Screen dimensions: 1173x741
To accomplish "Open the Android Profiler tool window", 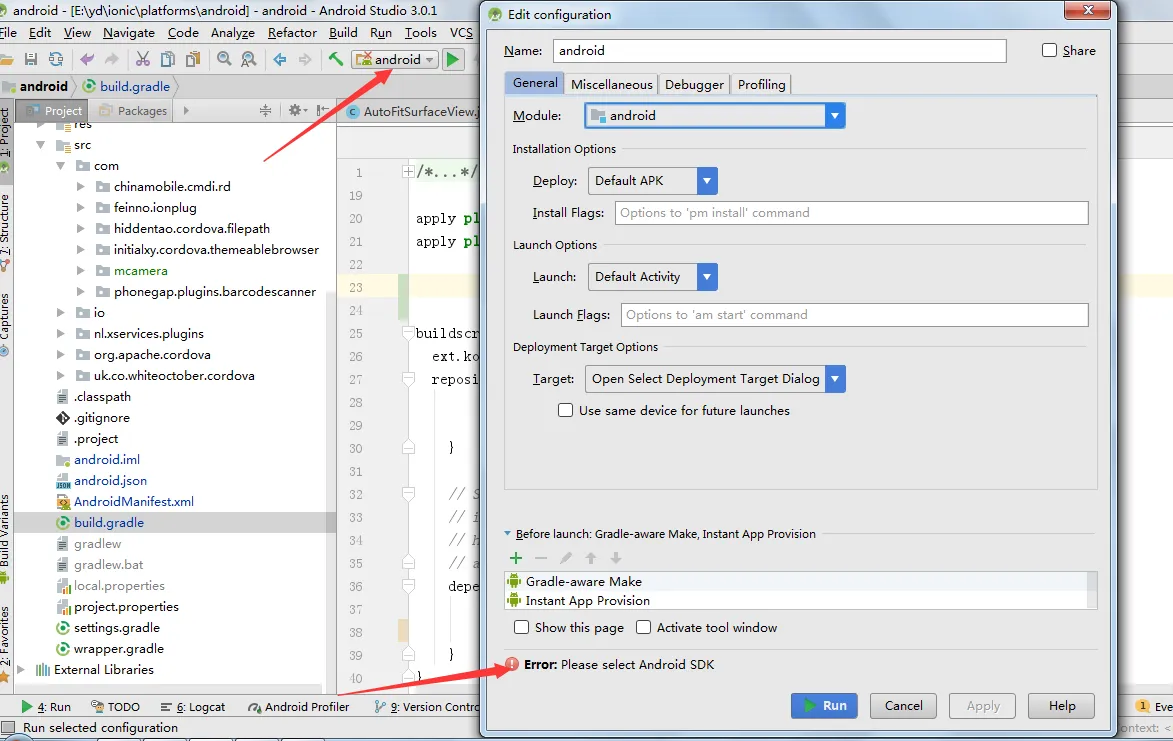I will tap(298, 707).
